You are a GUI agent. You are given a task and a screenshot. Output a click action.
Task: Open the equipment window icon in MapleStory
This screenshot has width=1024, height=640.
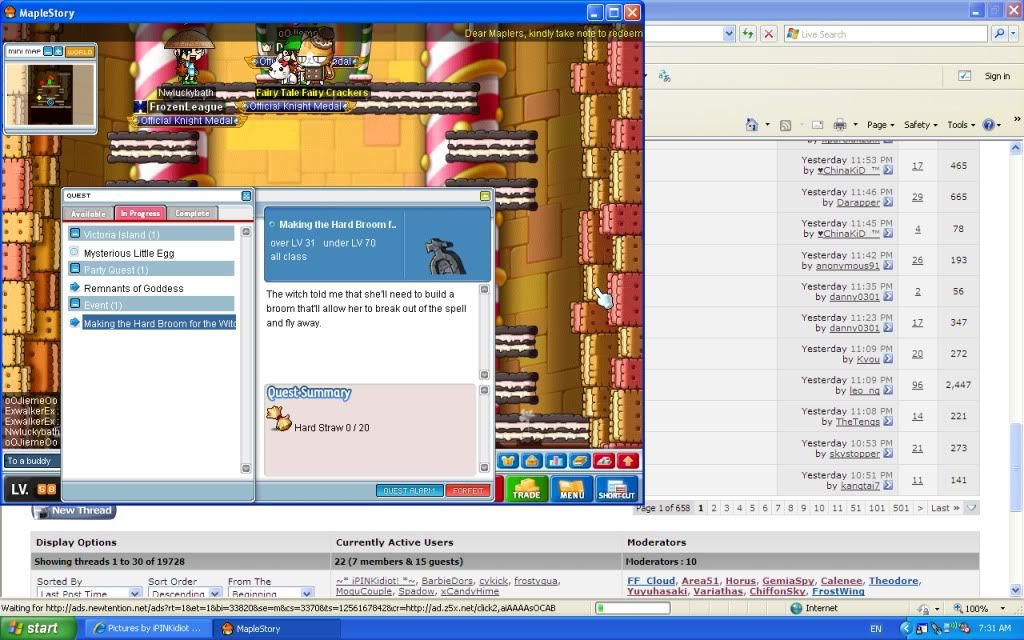click(x=508, y=461)
